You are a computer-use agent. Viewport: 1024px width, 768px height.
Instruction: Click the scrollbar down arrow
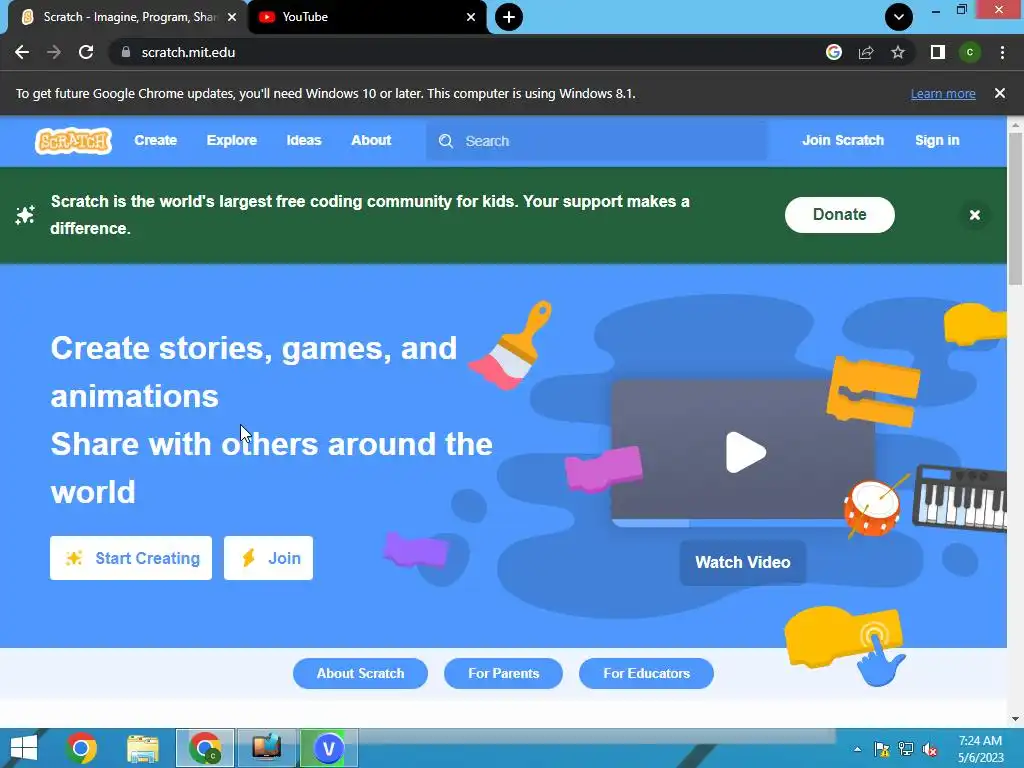click(1016, 719)
